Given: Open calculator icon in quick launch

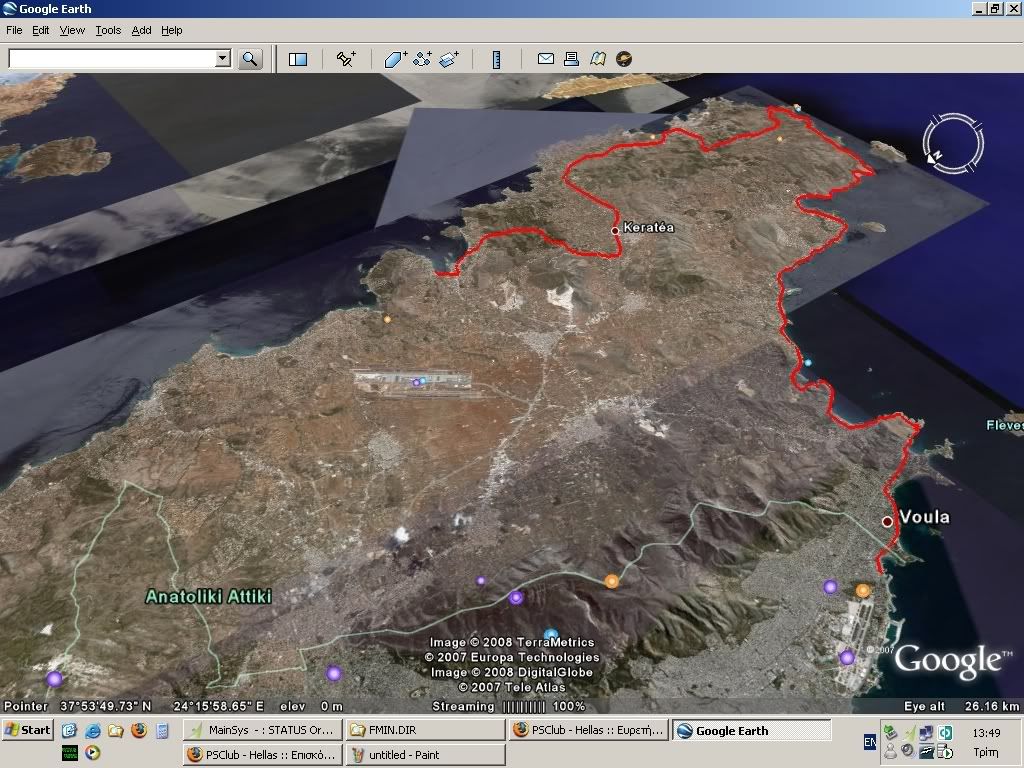Looking at the screenshot, I should pyautogui.click(x=162, y=730).
